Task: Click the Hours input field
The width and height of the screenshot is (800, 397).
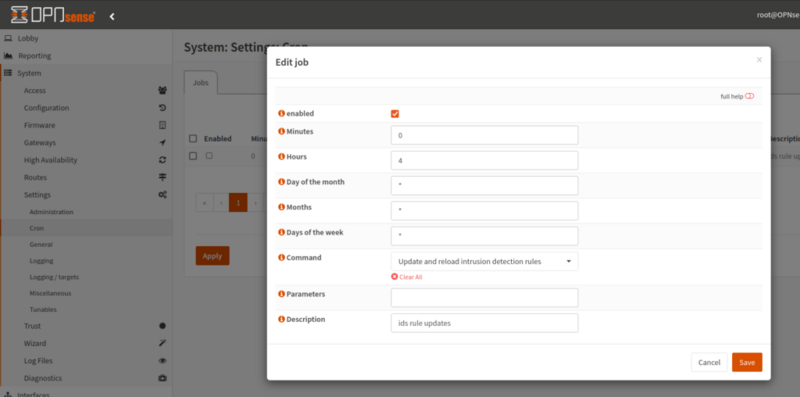Action: point(484,160)
